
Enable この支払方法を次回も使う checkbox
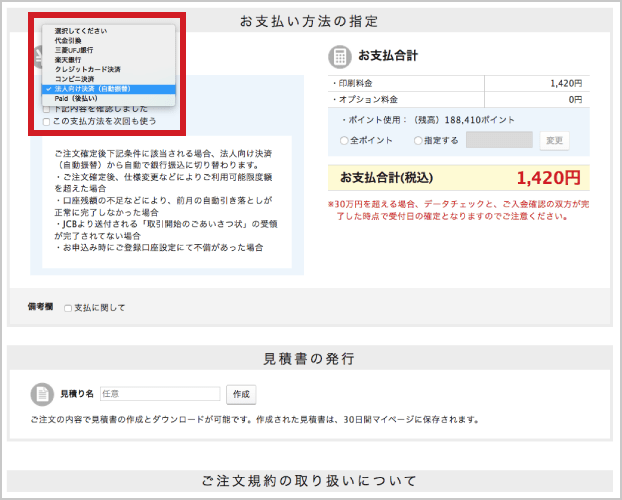tap(46, 121)
